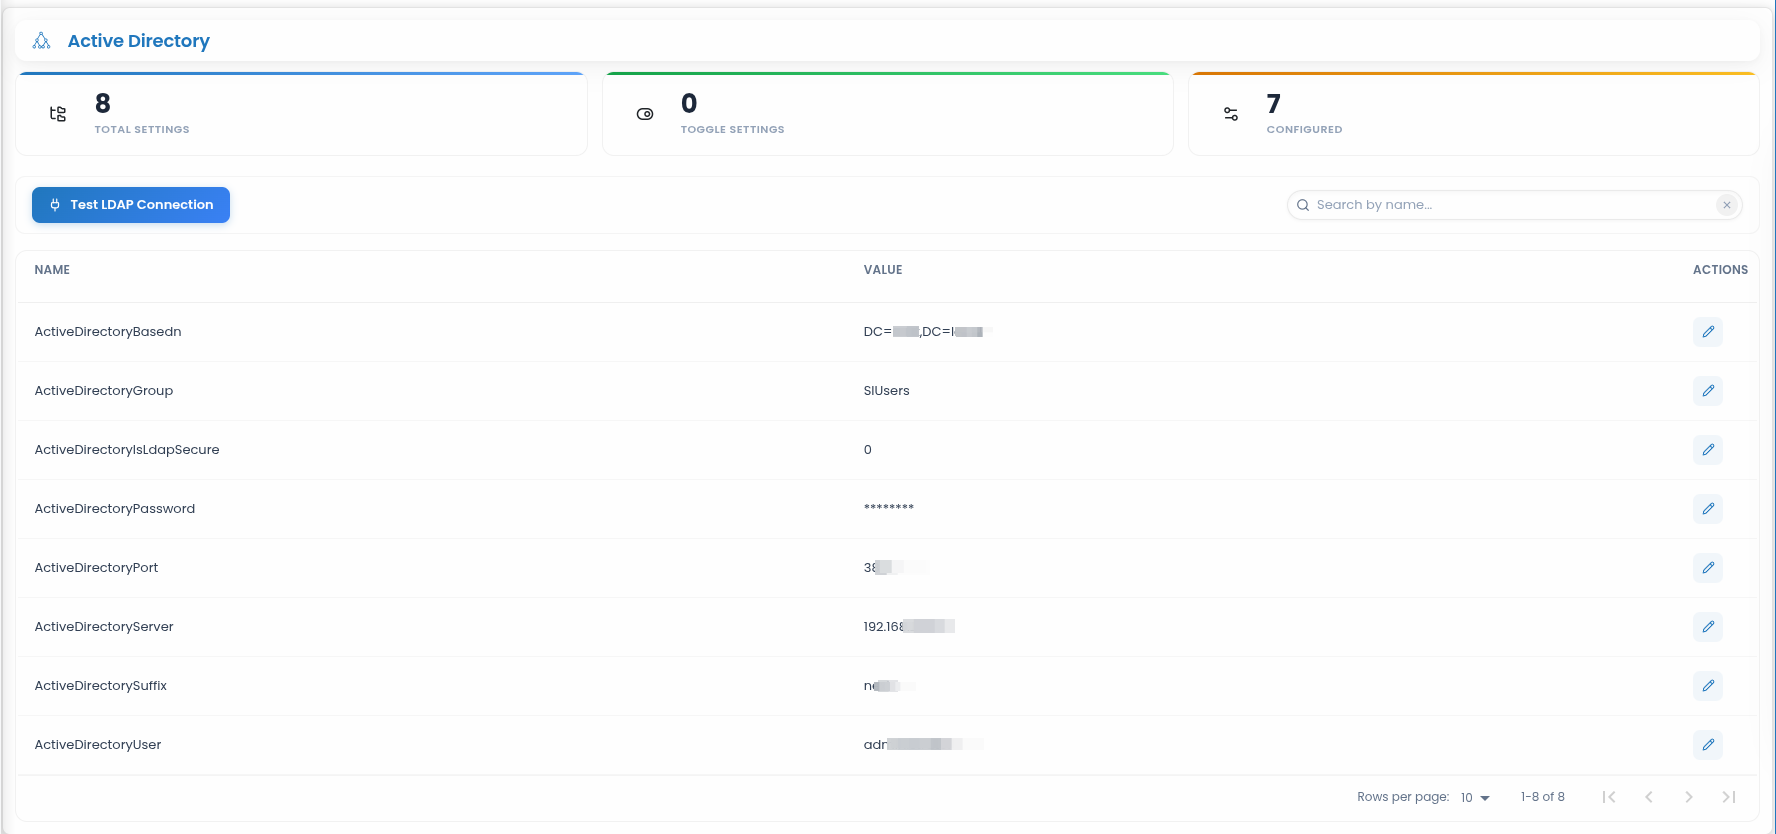
Task: Clear the search box with X
Action: pos(1726,205)
